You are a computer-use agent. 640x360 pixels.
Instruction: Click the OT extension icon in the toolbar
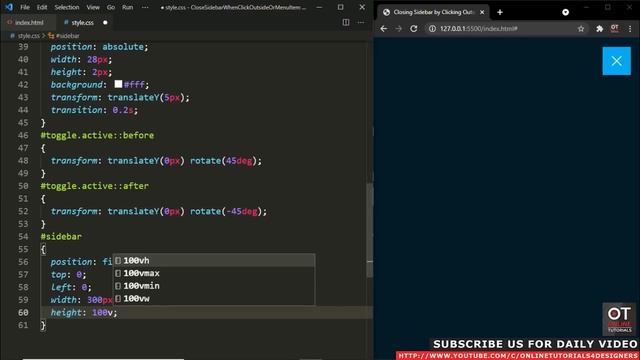(x=615, y=28)
